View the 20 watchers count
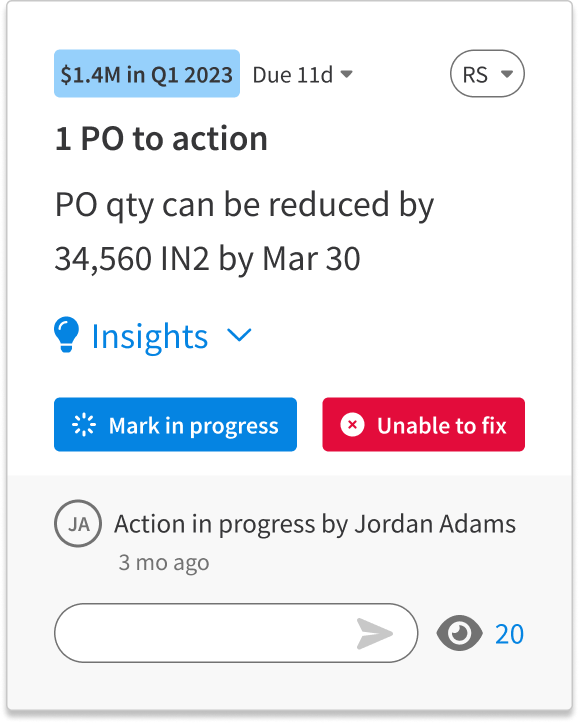This screenshot has height=723, width=580. coord(509,634)
